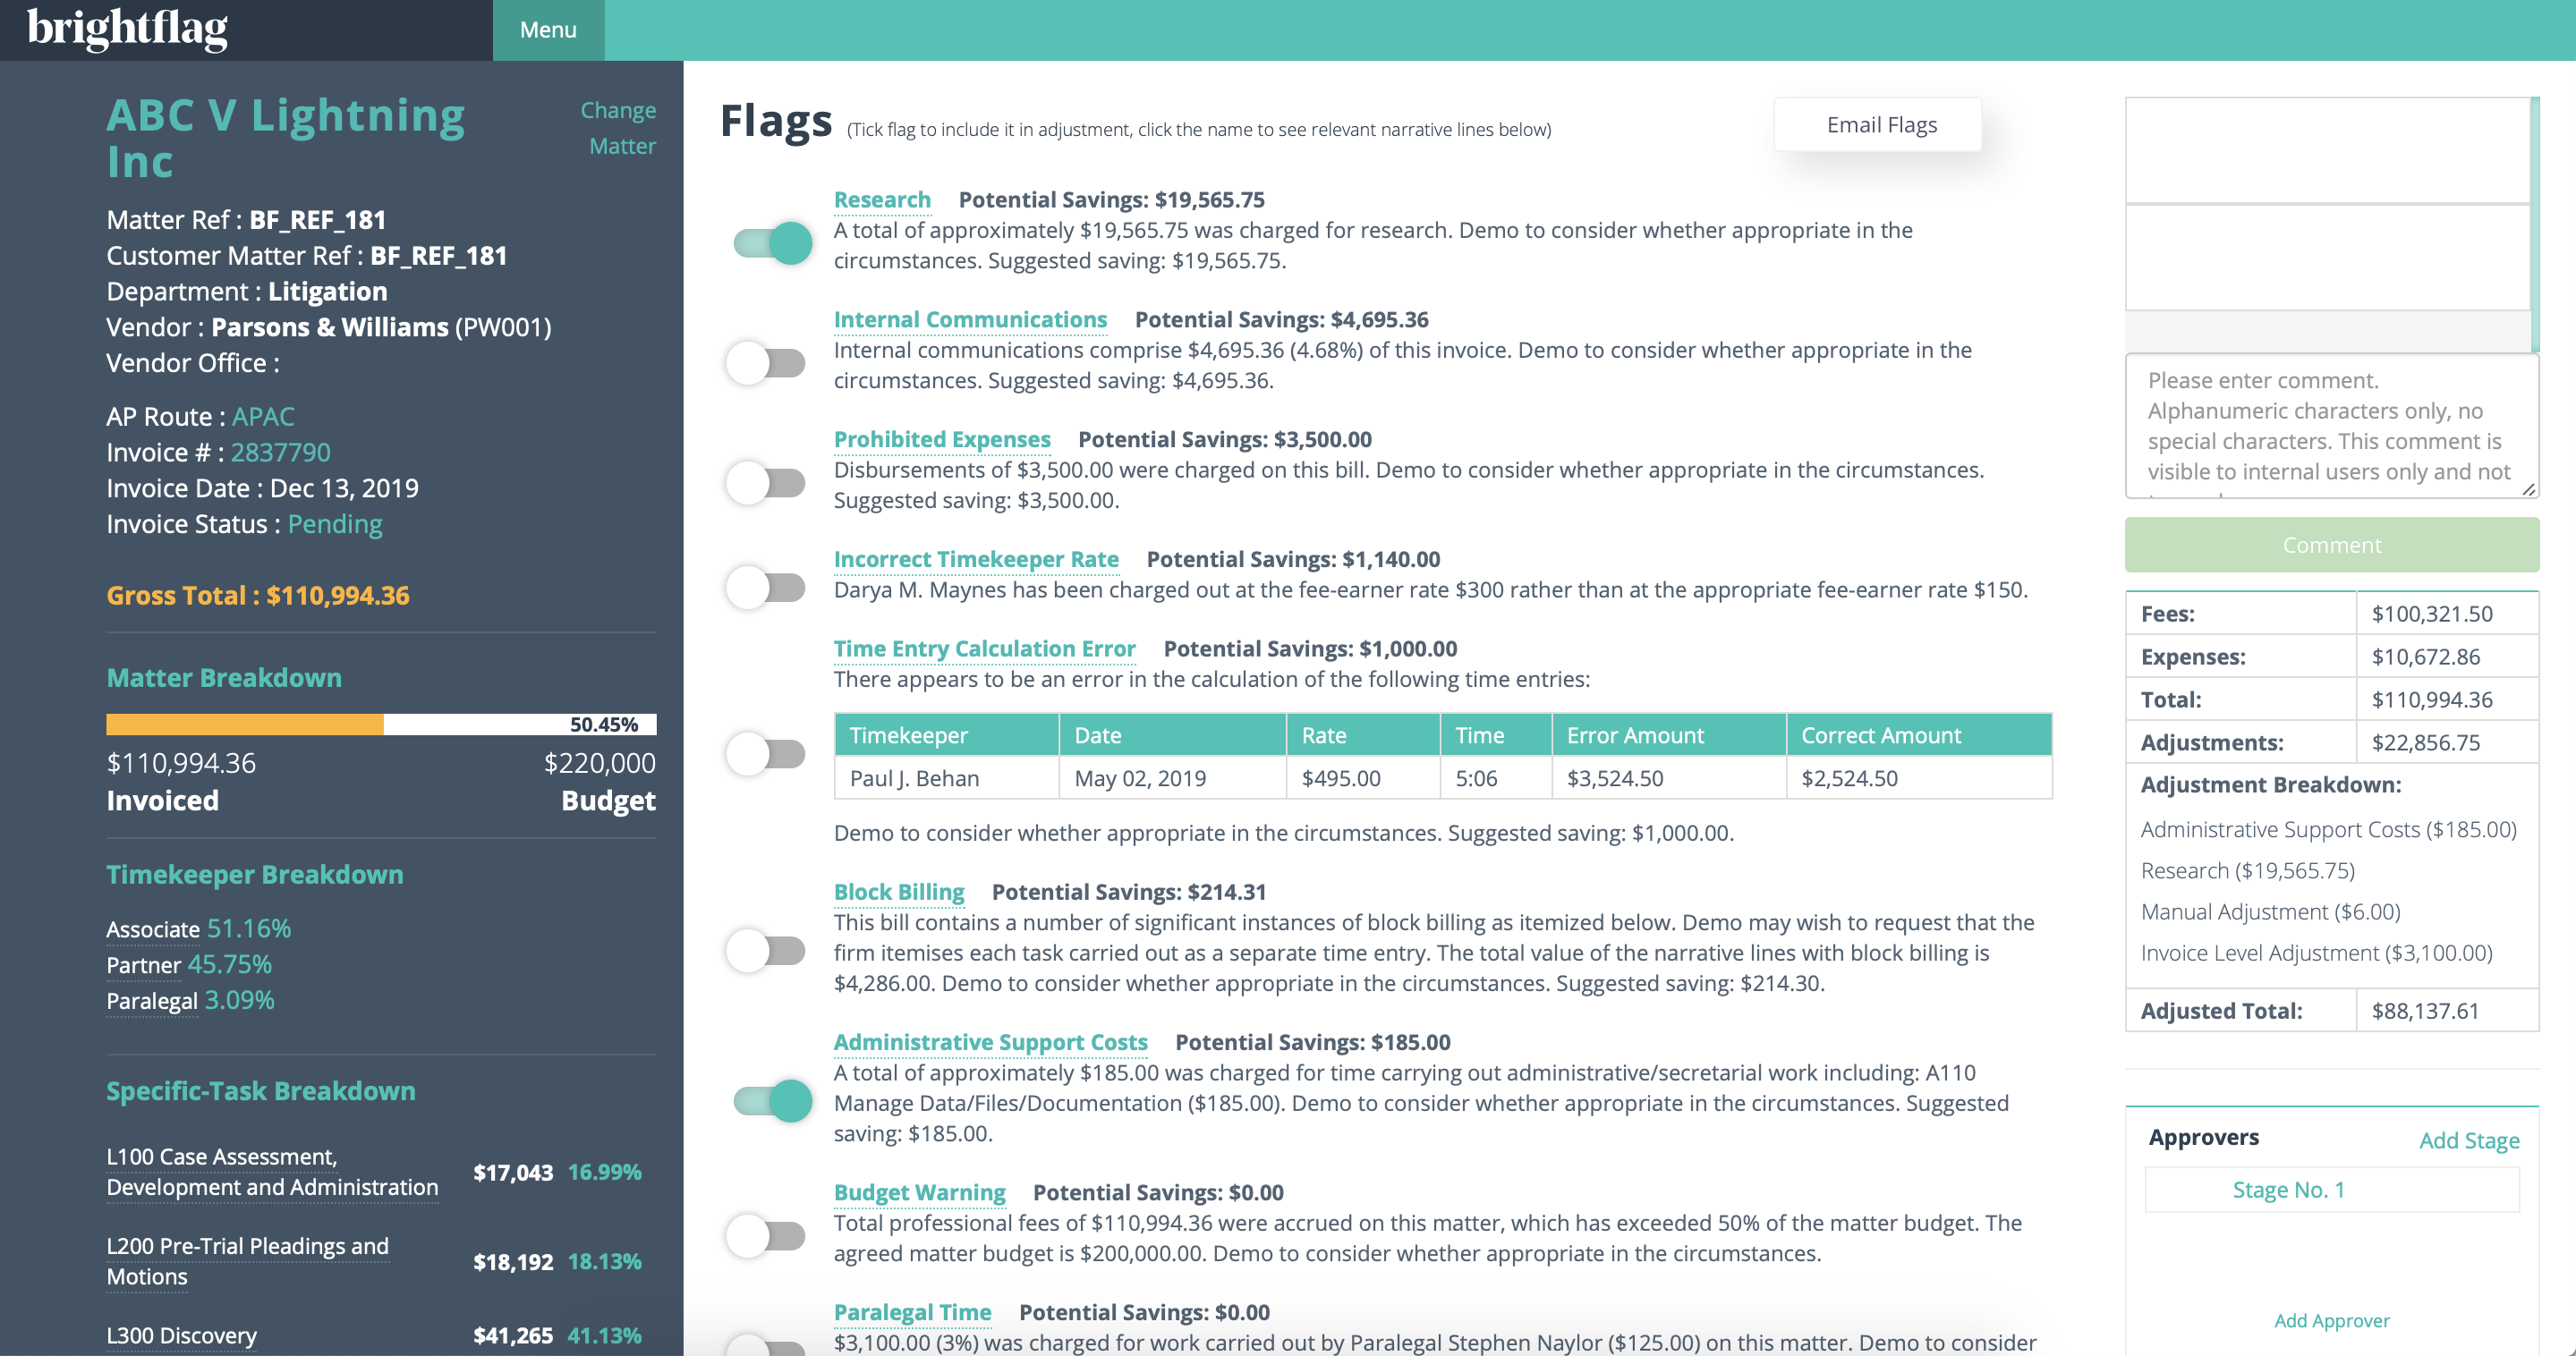Enable the Prohibited Expenses flag toggle
Viewport: 2576px width, 1356px height.
pos(767,483)
